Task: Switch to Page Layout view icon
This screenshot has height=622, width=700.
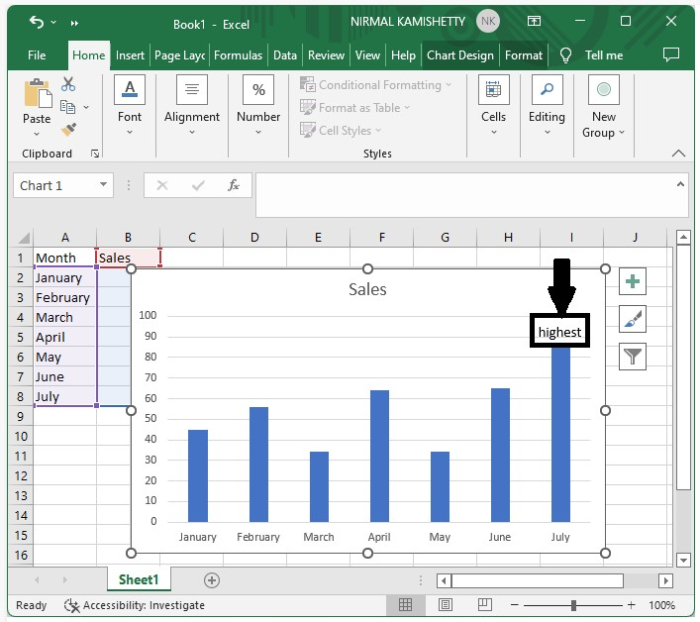Action: [x=445, y=605]
